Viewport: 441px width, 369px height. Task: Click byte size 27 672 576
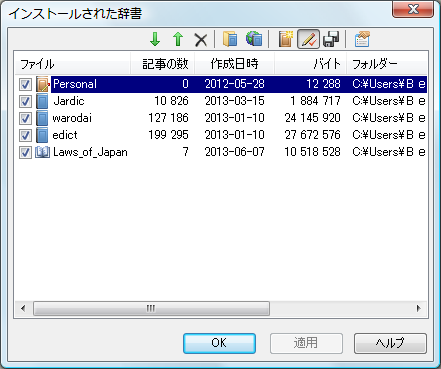coord(313,135)
